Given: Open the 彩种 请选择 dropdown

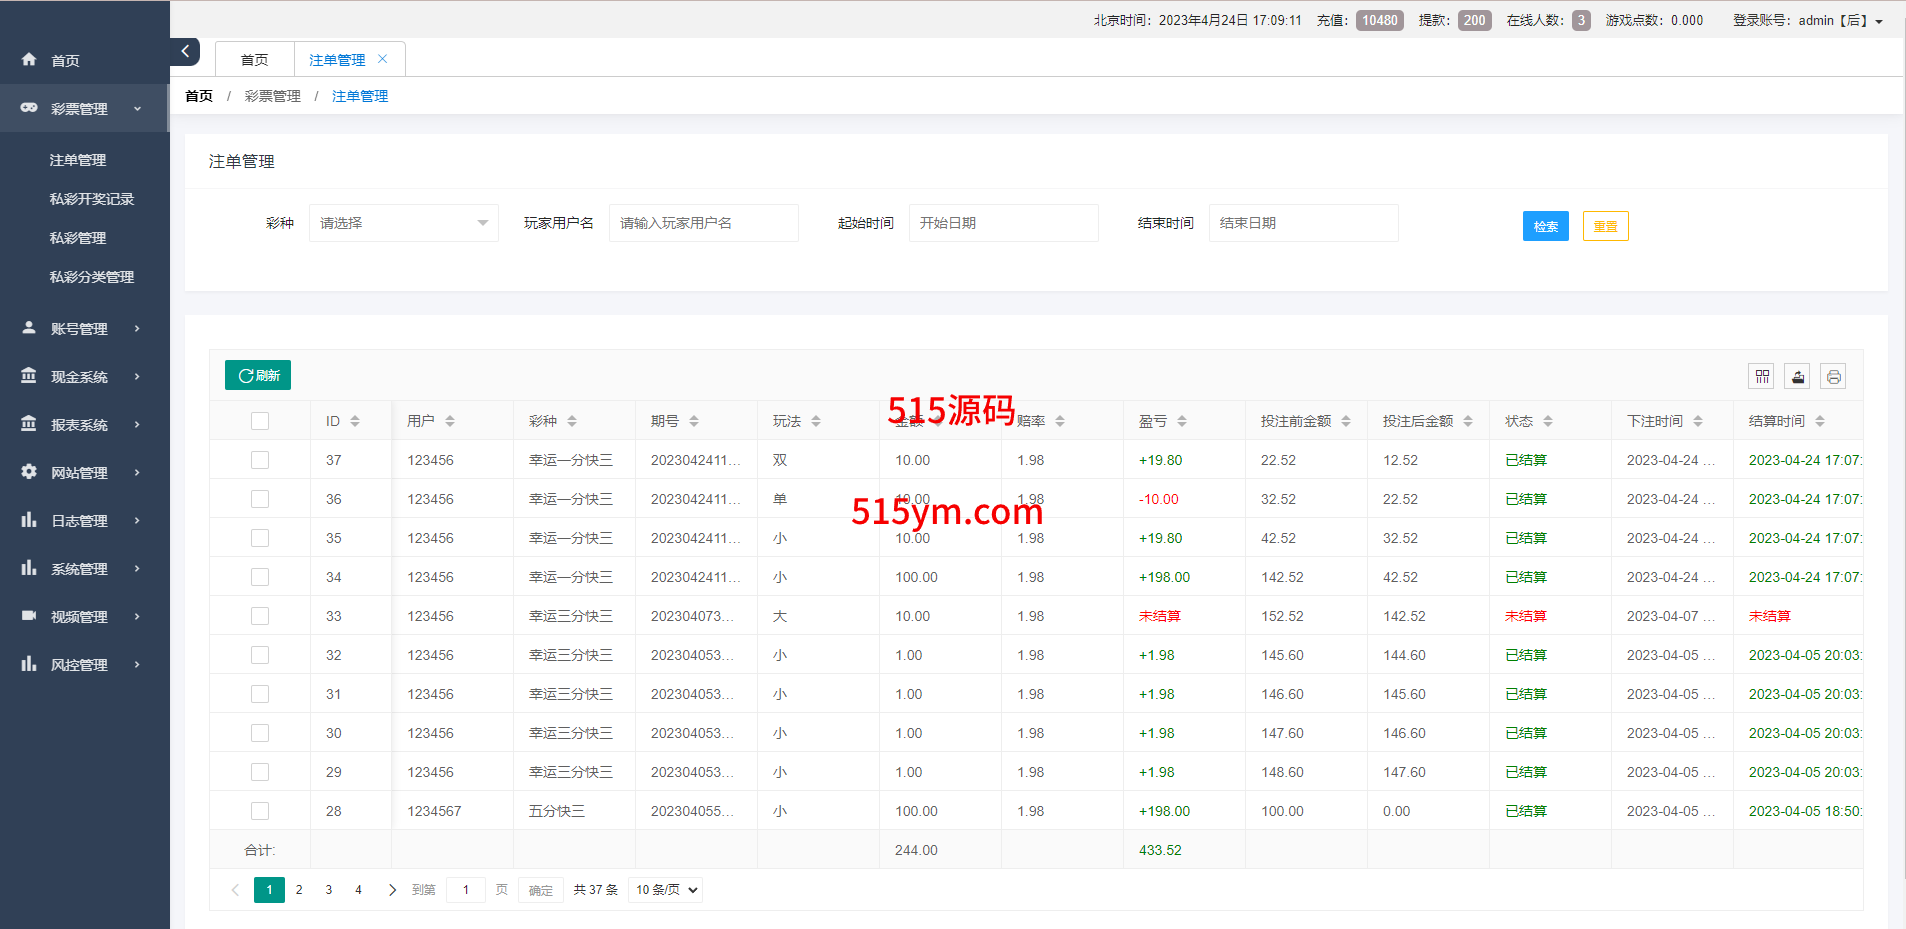Looking at the screenshot, I should coord(403,223).
